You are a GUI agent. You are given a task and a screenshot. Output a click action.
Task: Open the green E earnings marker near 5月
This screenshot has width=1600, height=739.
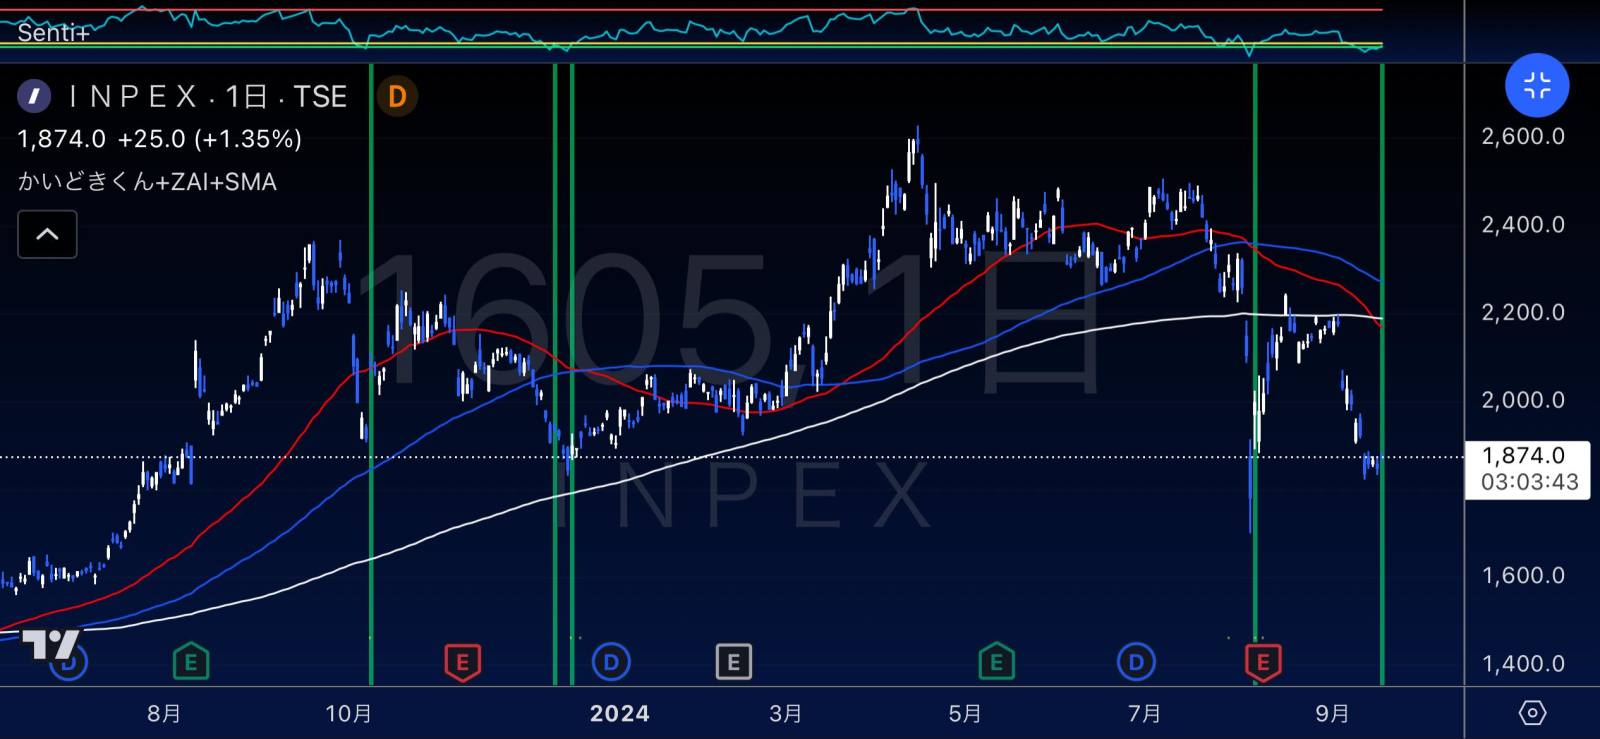tap(996, 662)
